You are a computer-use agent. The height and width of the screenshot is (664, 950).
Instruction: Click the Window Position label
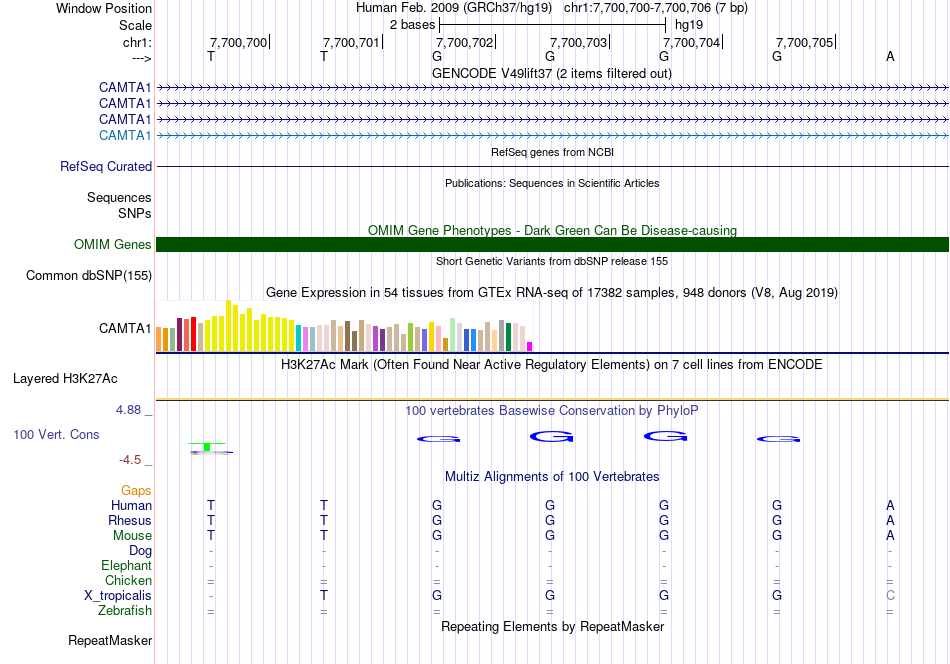click(104, 8)
